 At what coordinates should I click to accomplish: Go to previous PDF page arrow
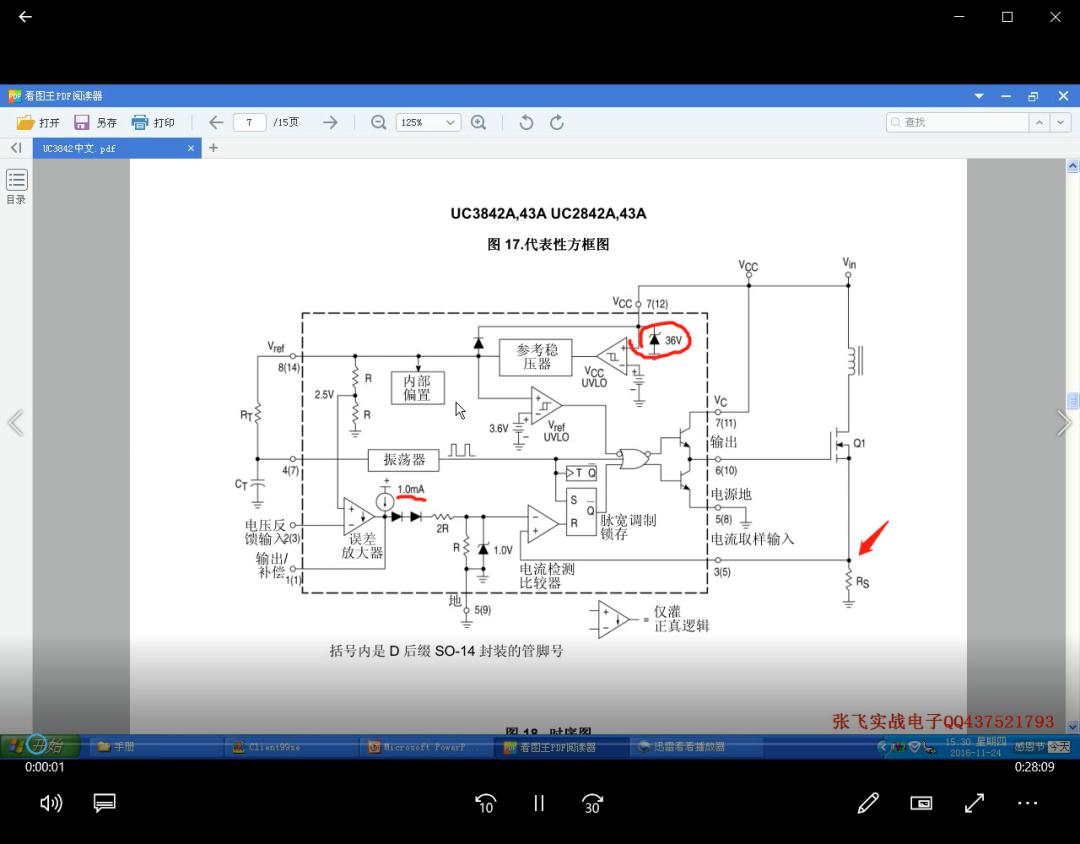coord(216,123)
